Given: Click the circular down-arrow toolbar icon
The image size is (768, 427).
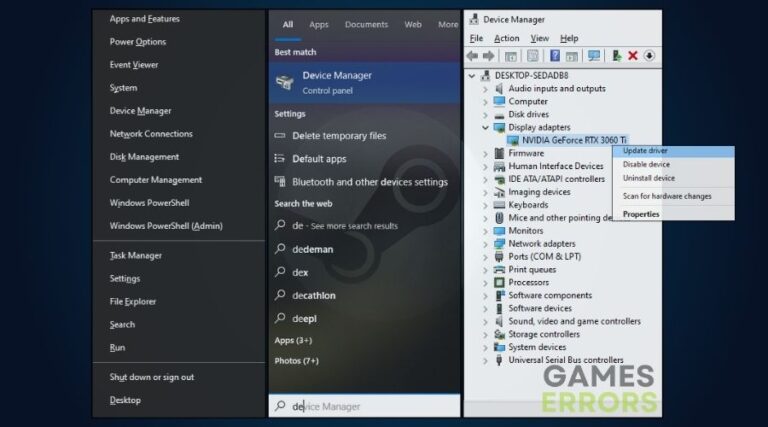Looking at the screenshot, I should pyautogui.click(x=649, y=56).
